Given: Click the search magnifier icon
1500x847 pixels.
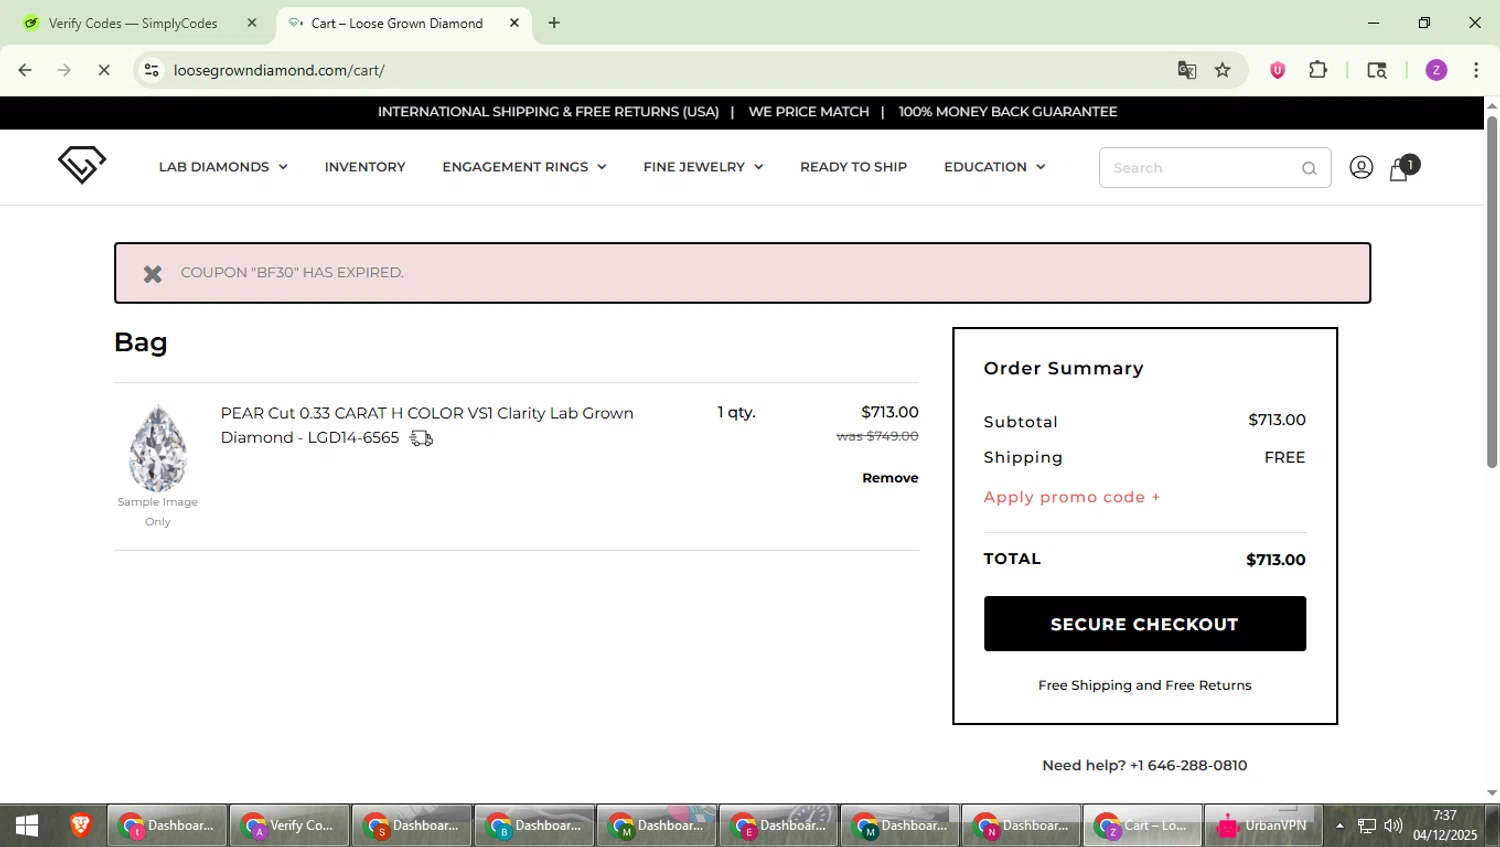Looking at the screenshot, I should click(x=1309, y=168).
